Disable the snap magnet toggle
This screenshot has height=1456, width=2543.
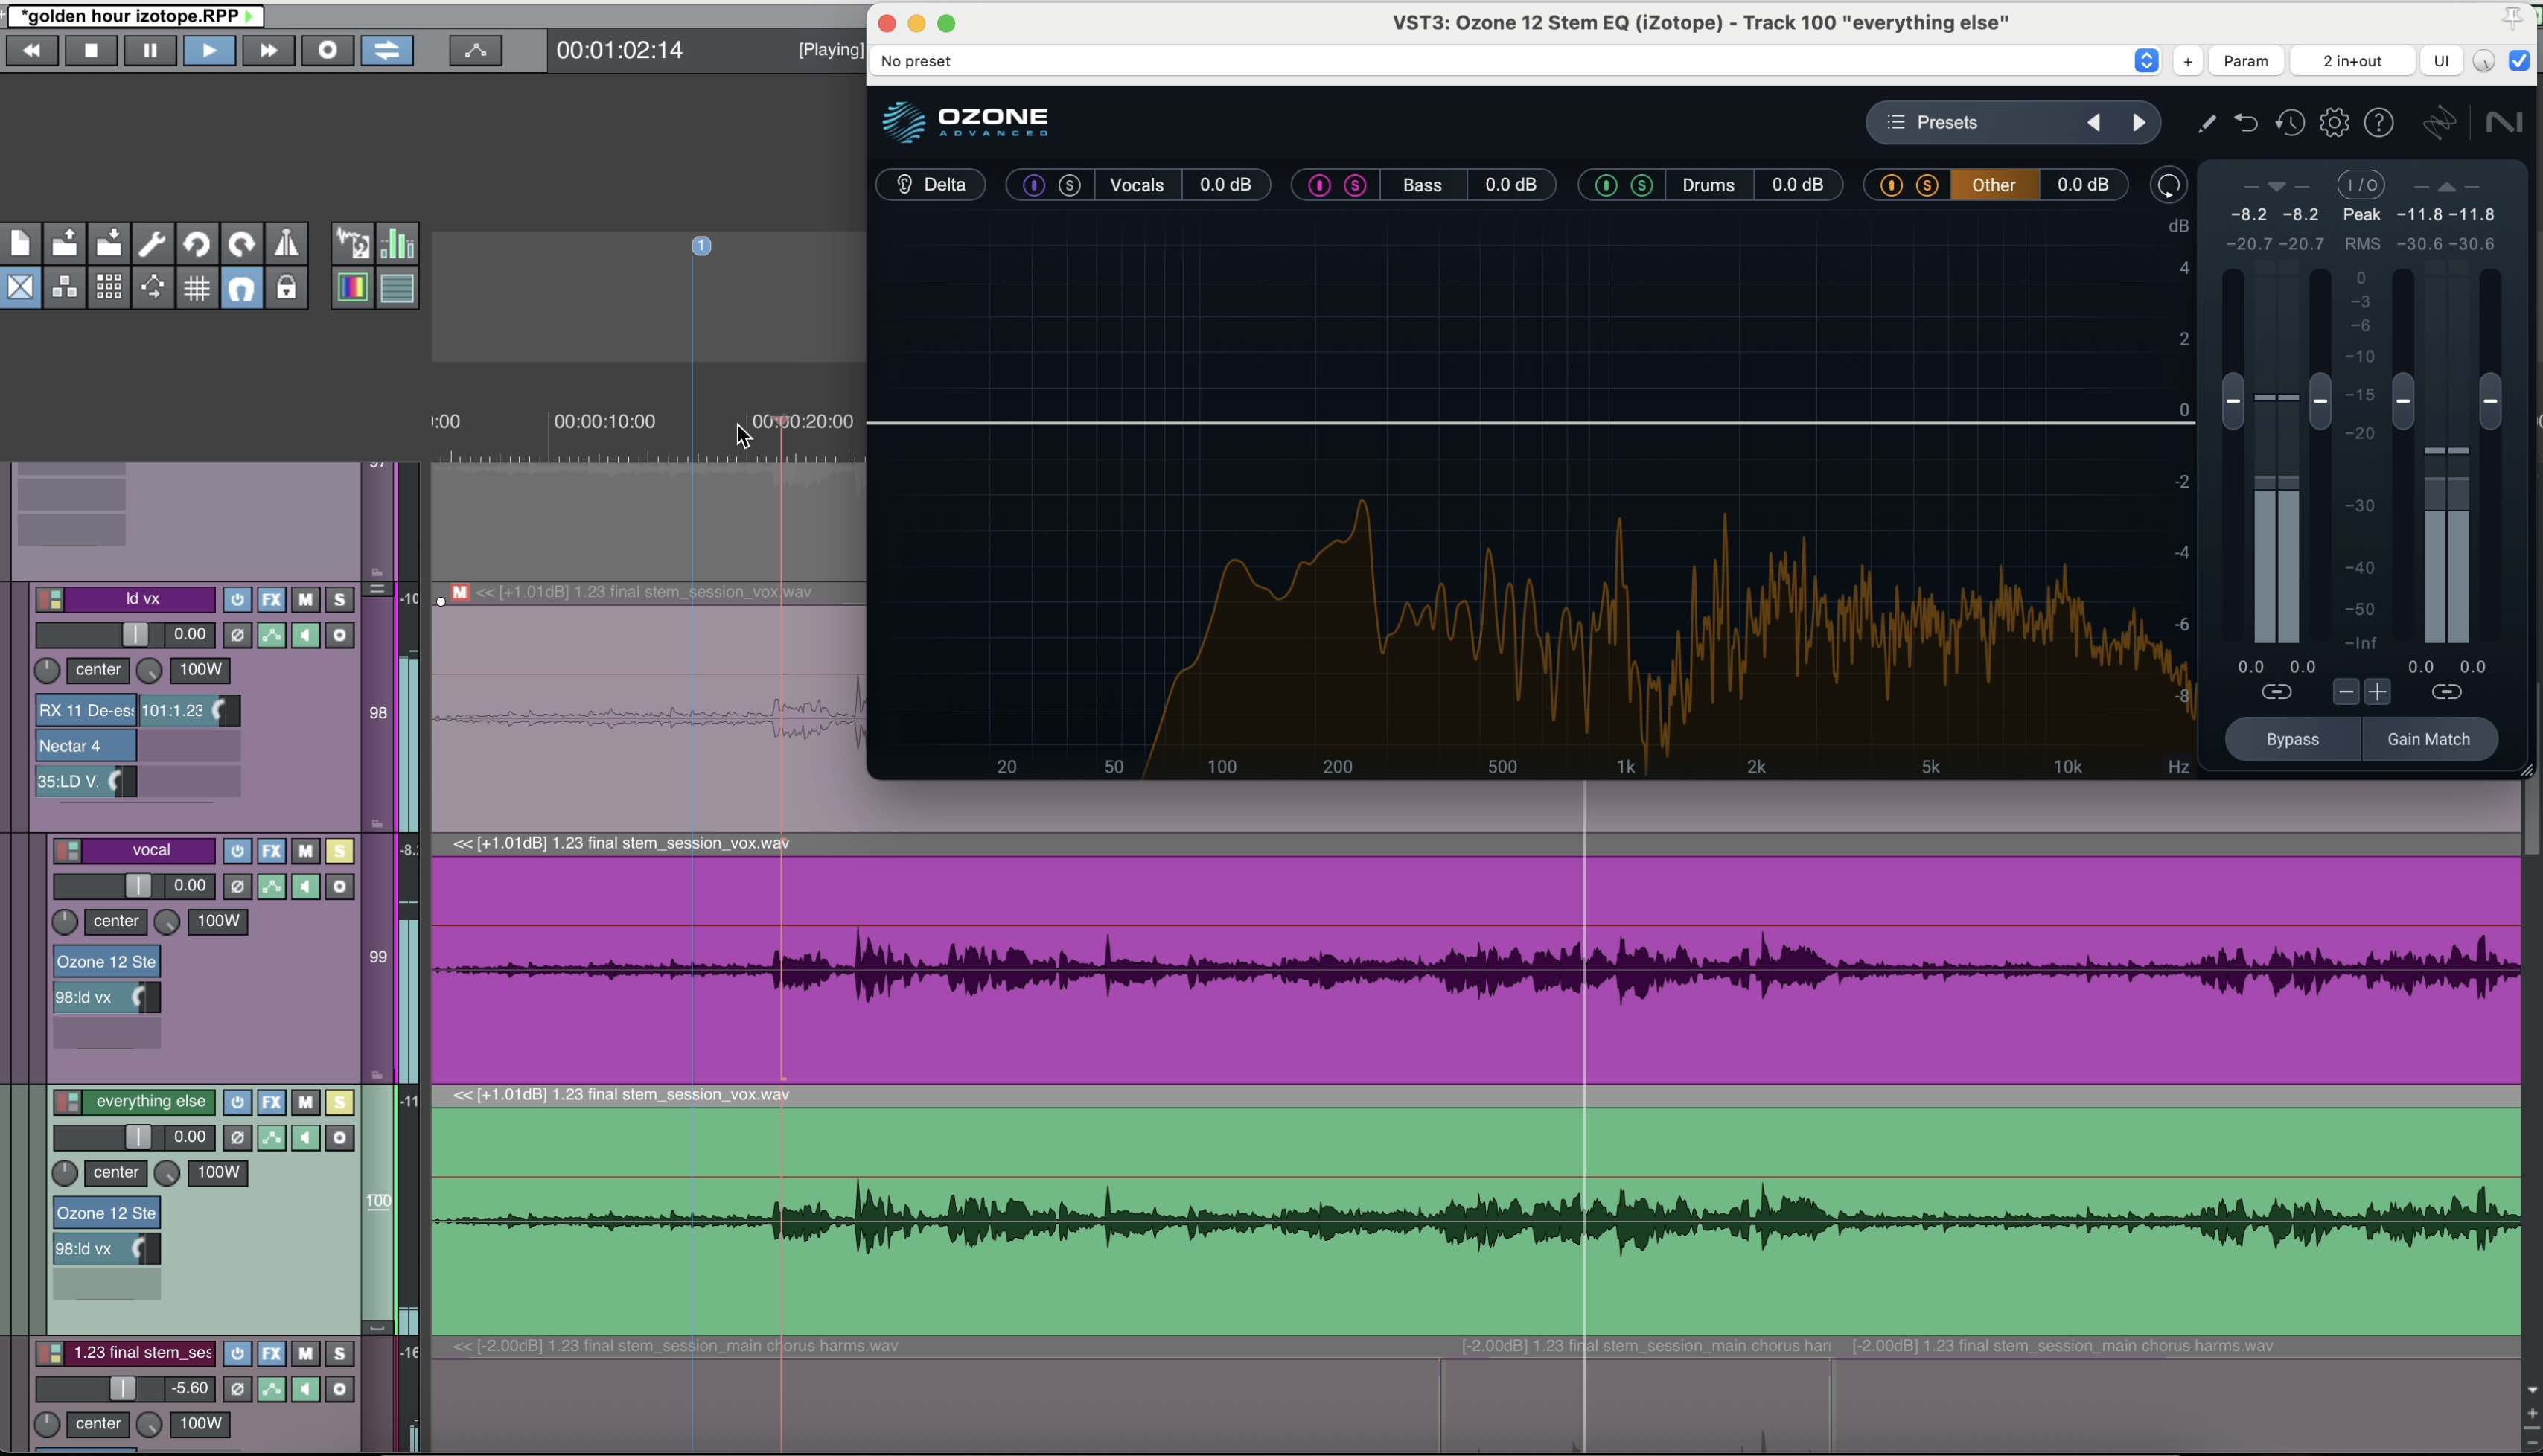(x=241, y=287)
